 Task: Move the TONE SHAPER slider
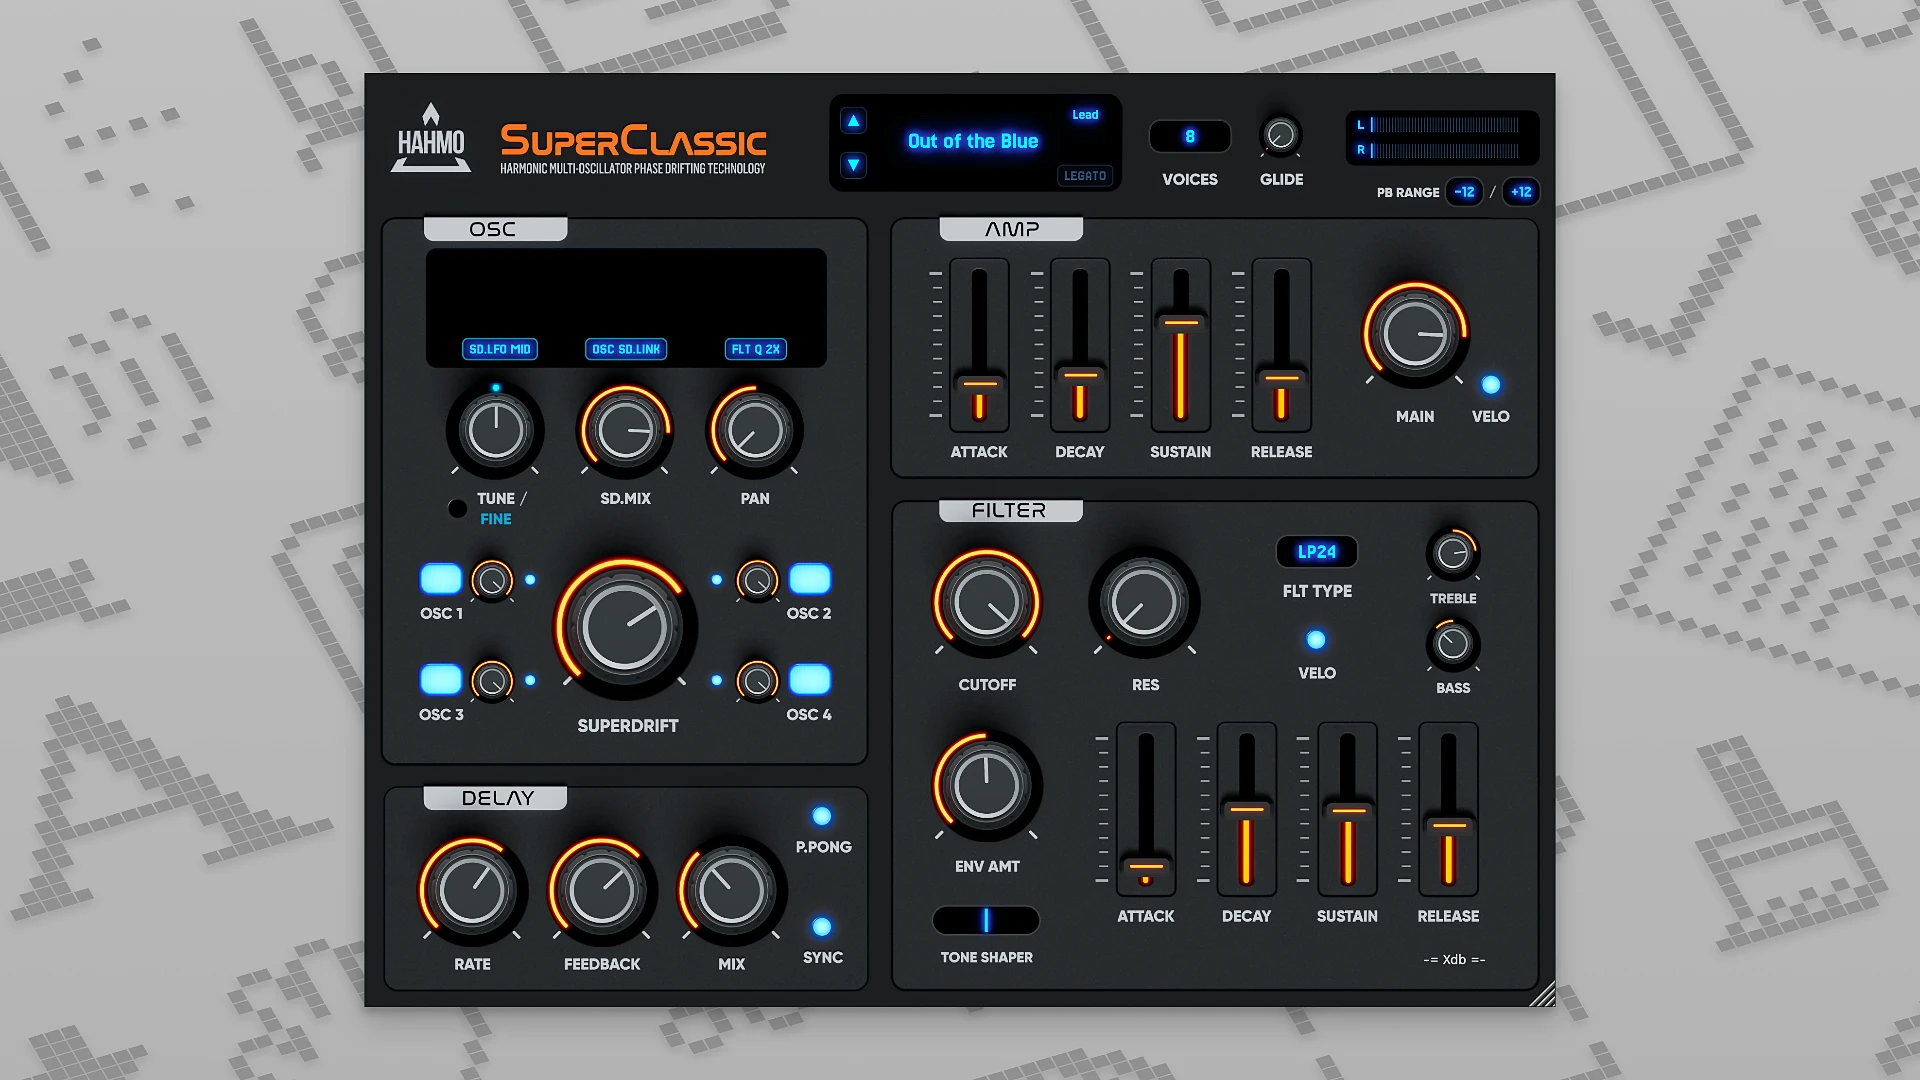point(986,920)
